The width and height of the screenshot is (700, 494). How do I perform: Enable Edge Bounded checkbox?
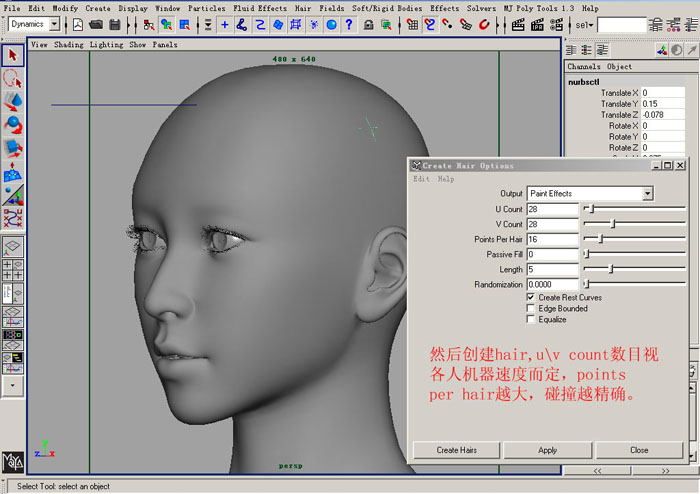click(x=530, y=308)
